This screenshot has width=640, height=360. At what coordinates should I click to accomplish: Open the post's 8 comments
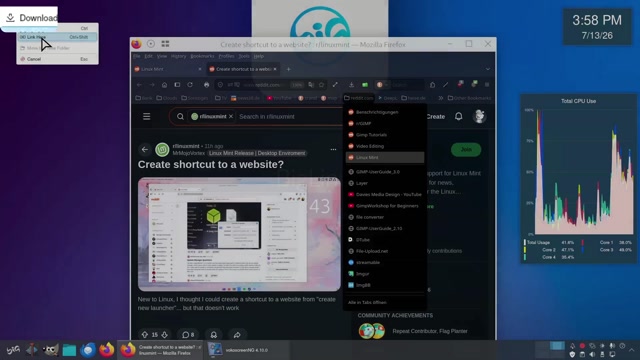click(x=188, y=335)
